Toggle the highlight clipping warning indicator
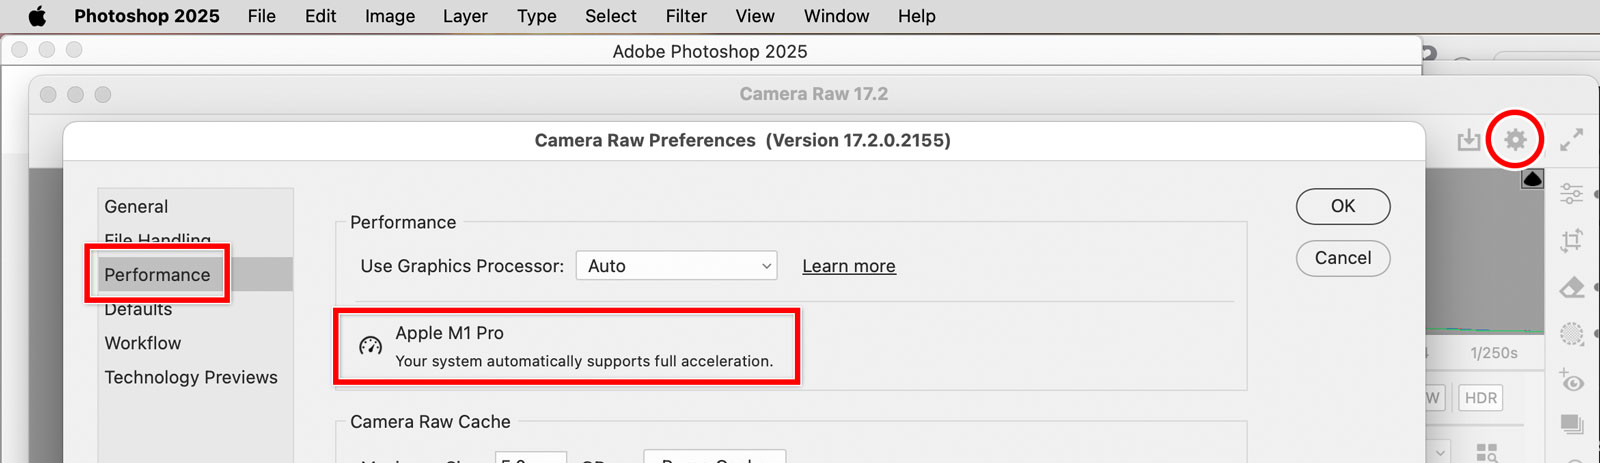Viewport: 1600px width, 463px height. [x=1532, y=180]
